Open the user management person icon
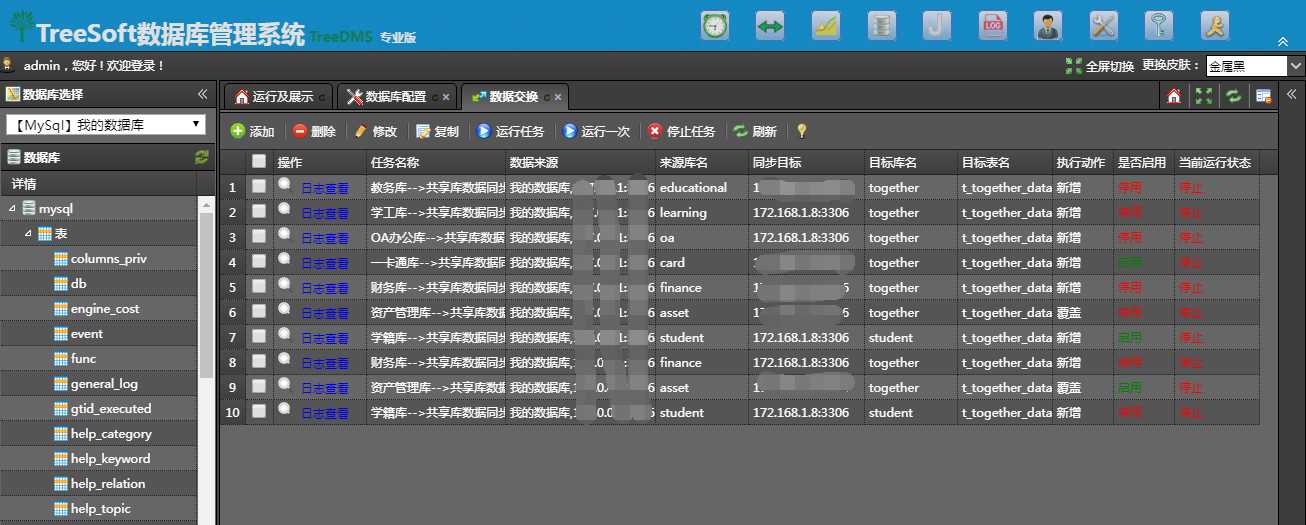The width and height of the screenshot is (1306, 525). coord(1048,26)
